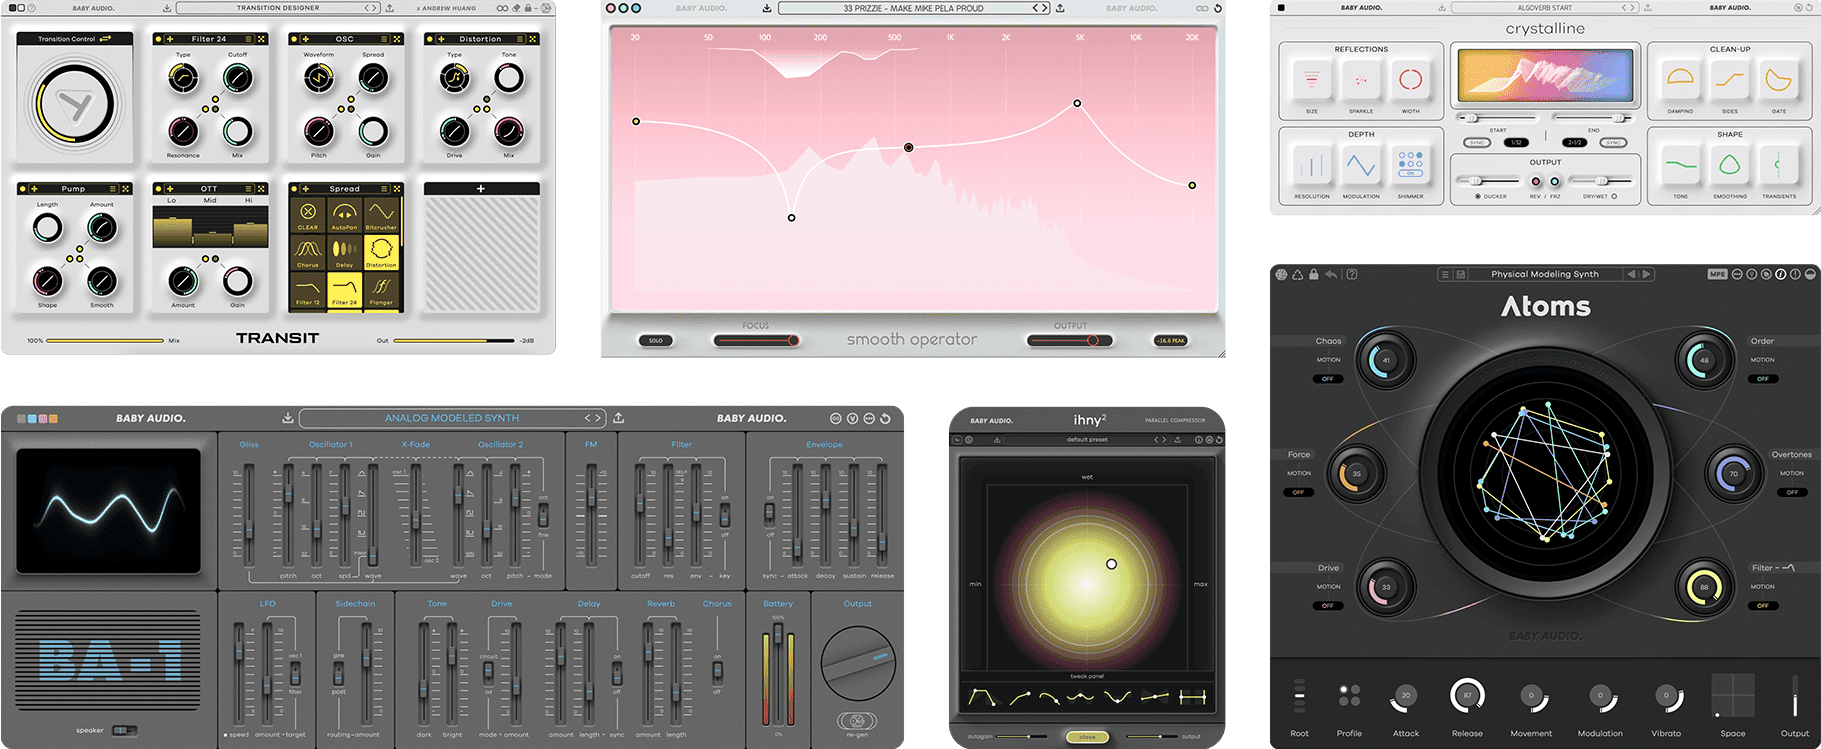1821x749 pixels.
Task: Toggle the Pump module power dot in Transit
Action: (22, 188)
